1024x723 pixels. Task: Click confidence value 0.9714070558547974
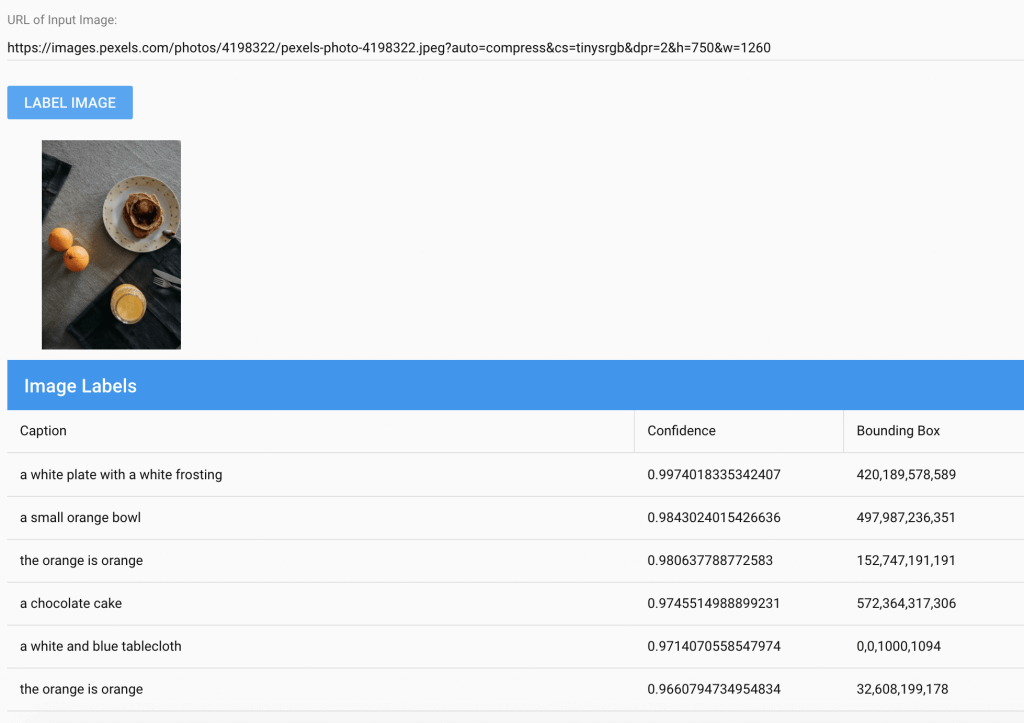pos(714,646)
